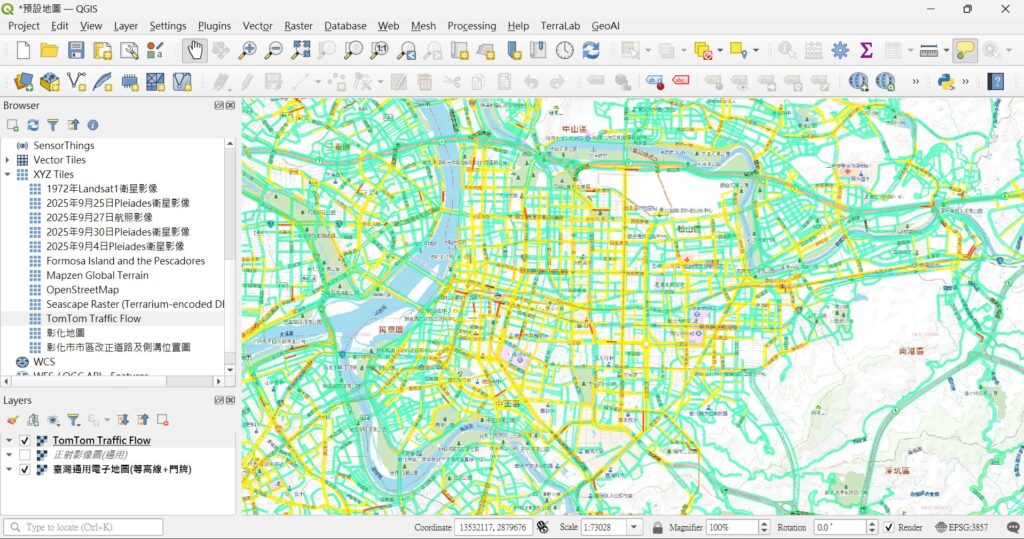Open the Processing Toolbox gear icon
This screenshot has width=1024, height=539.
click(840, 50)
